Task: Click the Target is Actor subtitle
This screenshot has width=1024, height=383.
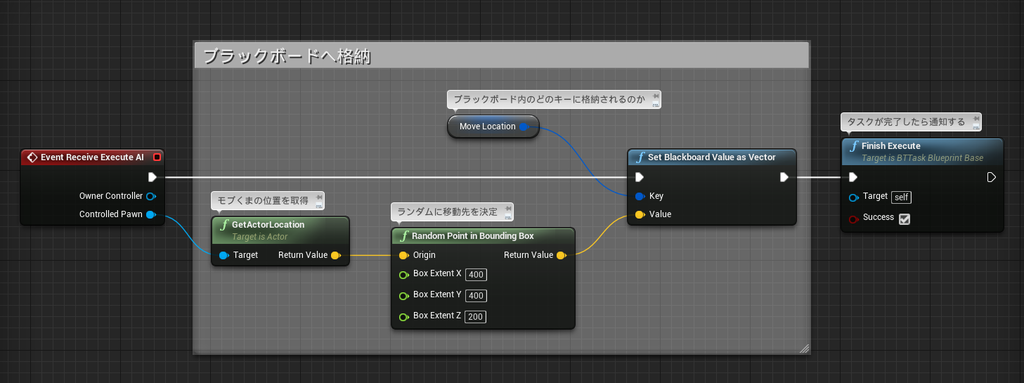Action: click(260, 236)
